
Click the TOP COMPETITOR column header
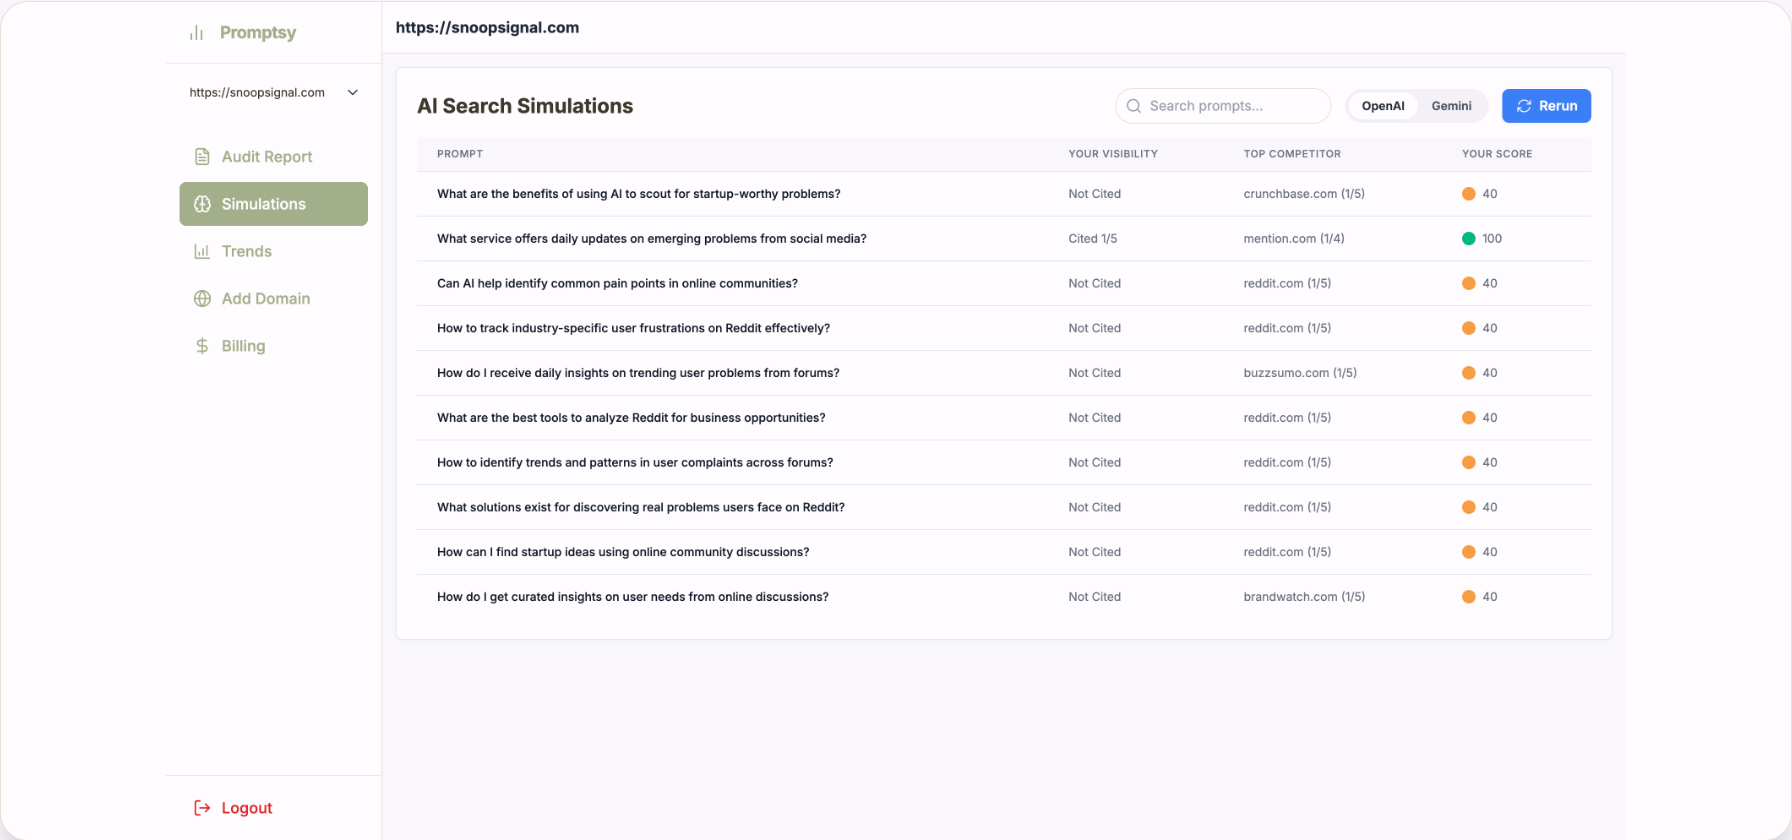pyautogui.click(x=1292, y=154)
